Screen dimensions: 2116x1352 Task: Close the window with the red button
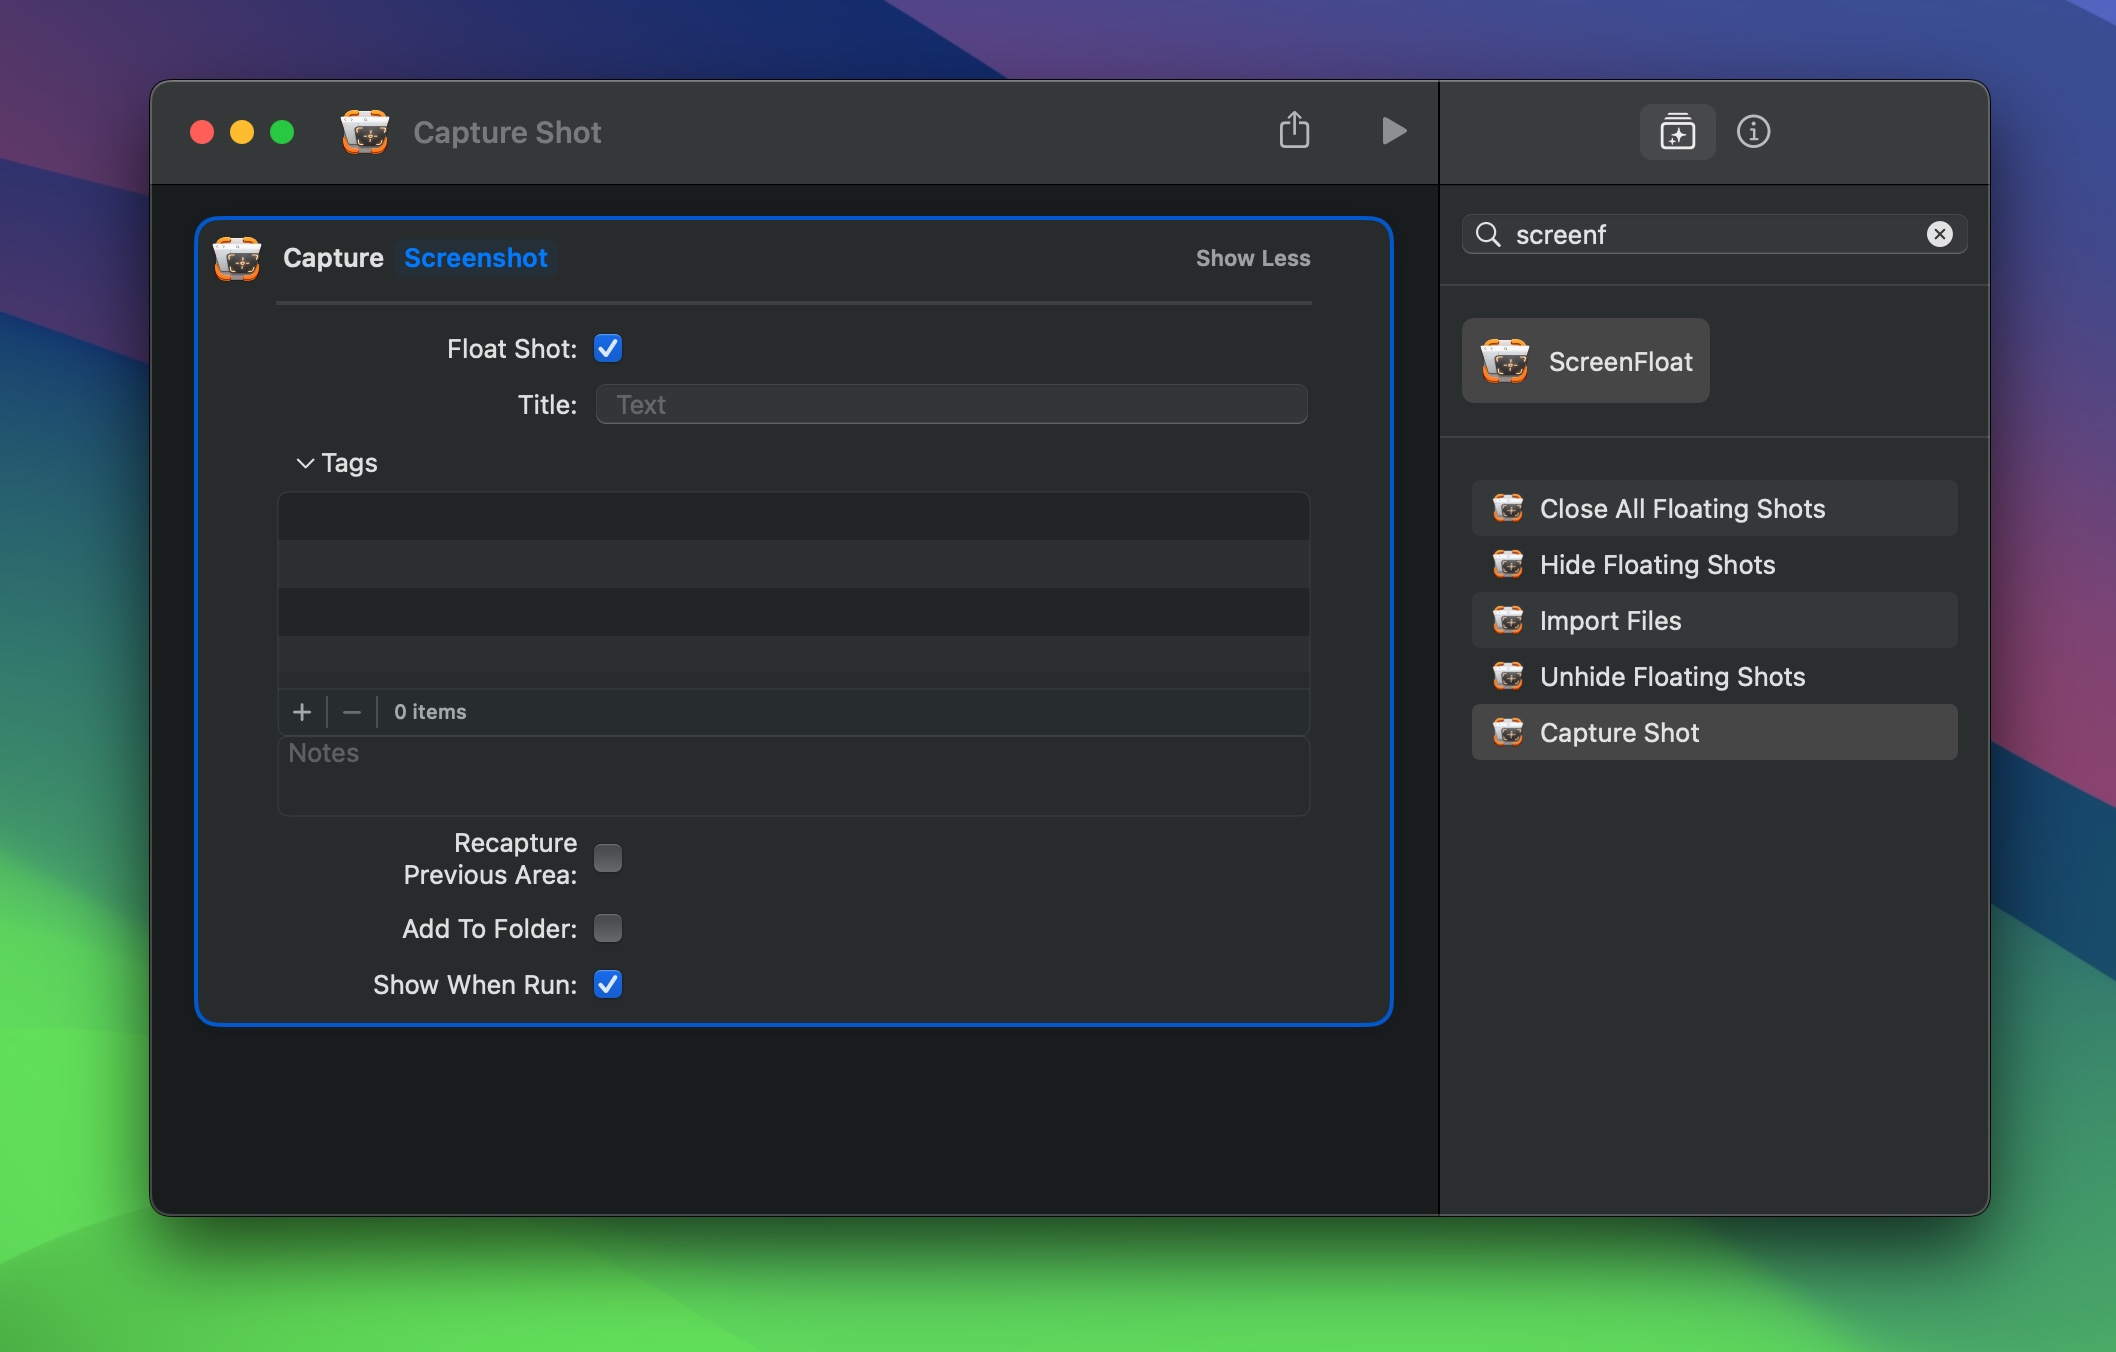(202, 132)
